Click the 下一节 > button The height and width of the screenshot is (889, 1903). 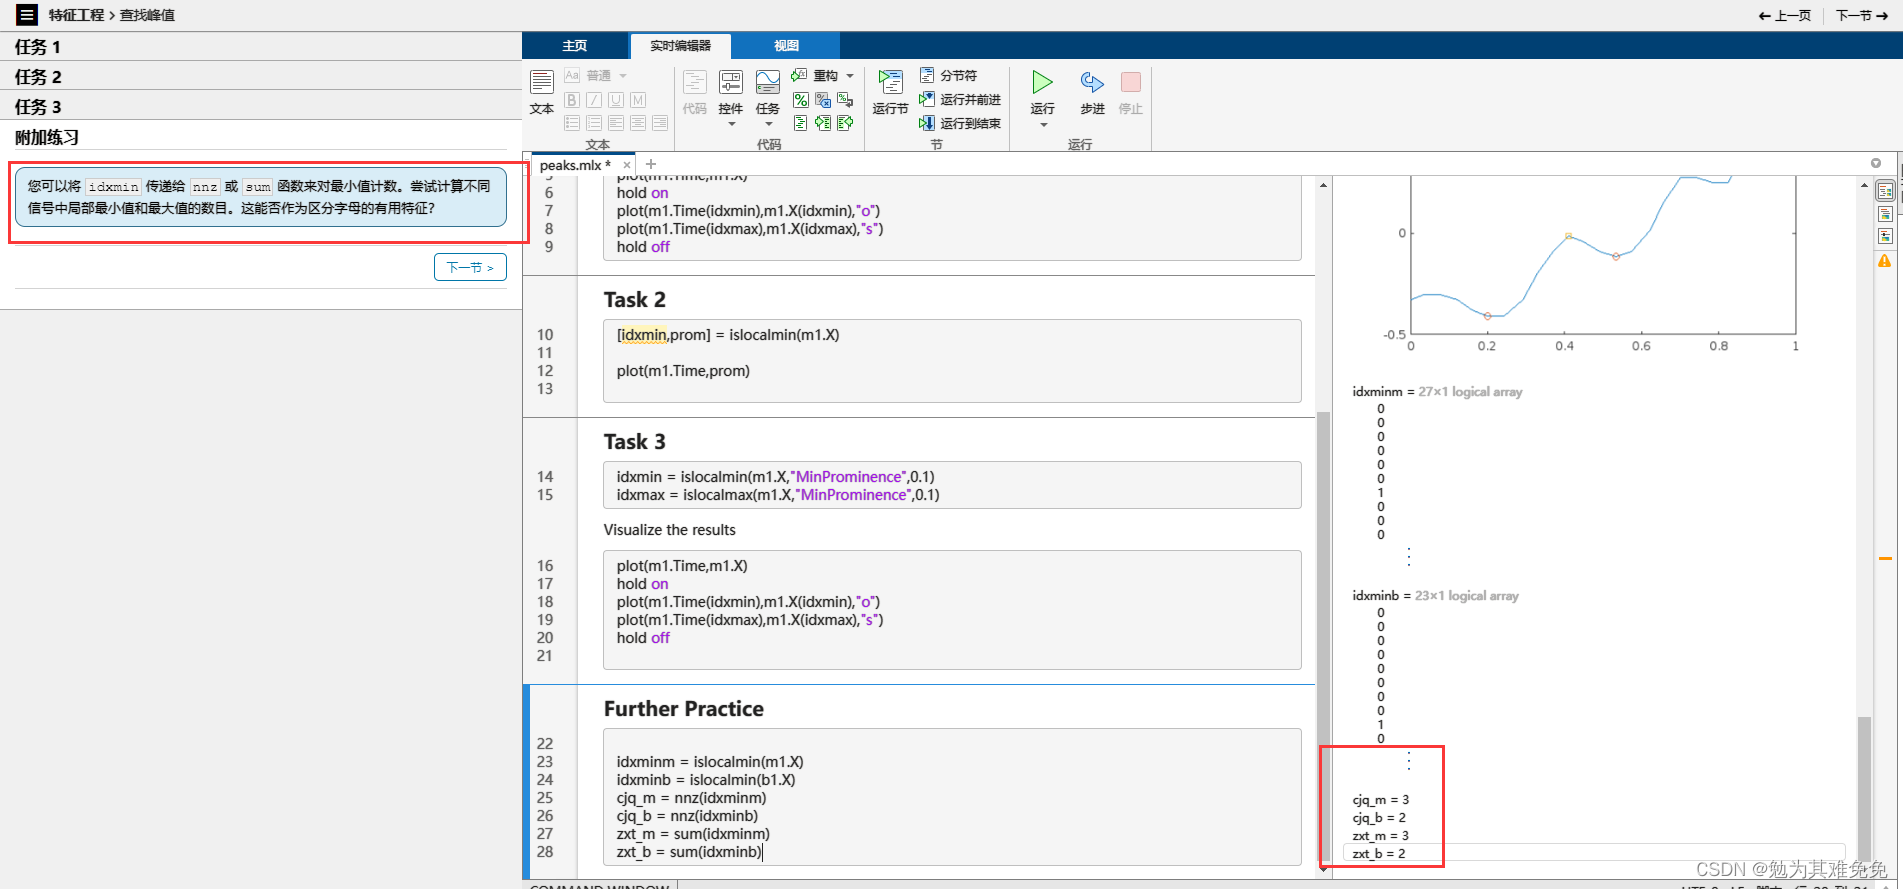tap(470, 267)
